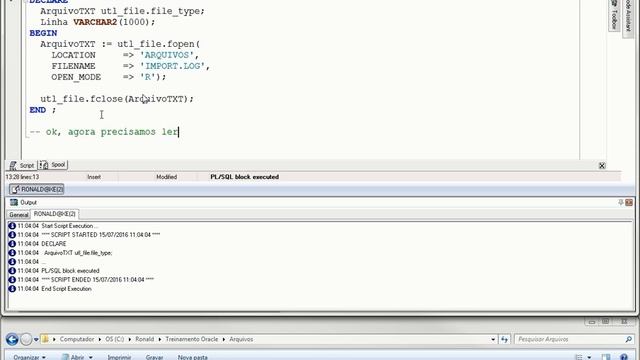Expand address bar history dropdown
This screenshot has height=360, width=640.
tap(493, 340)
